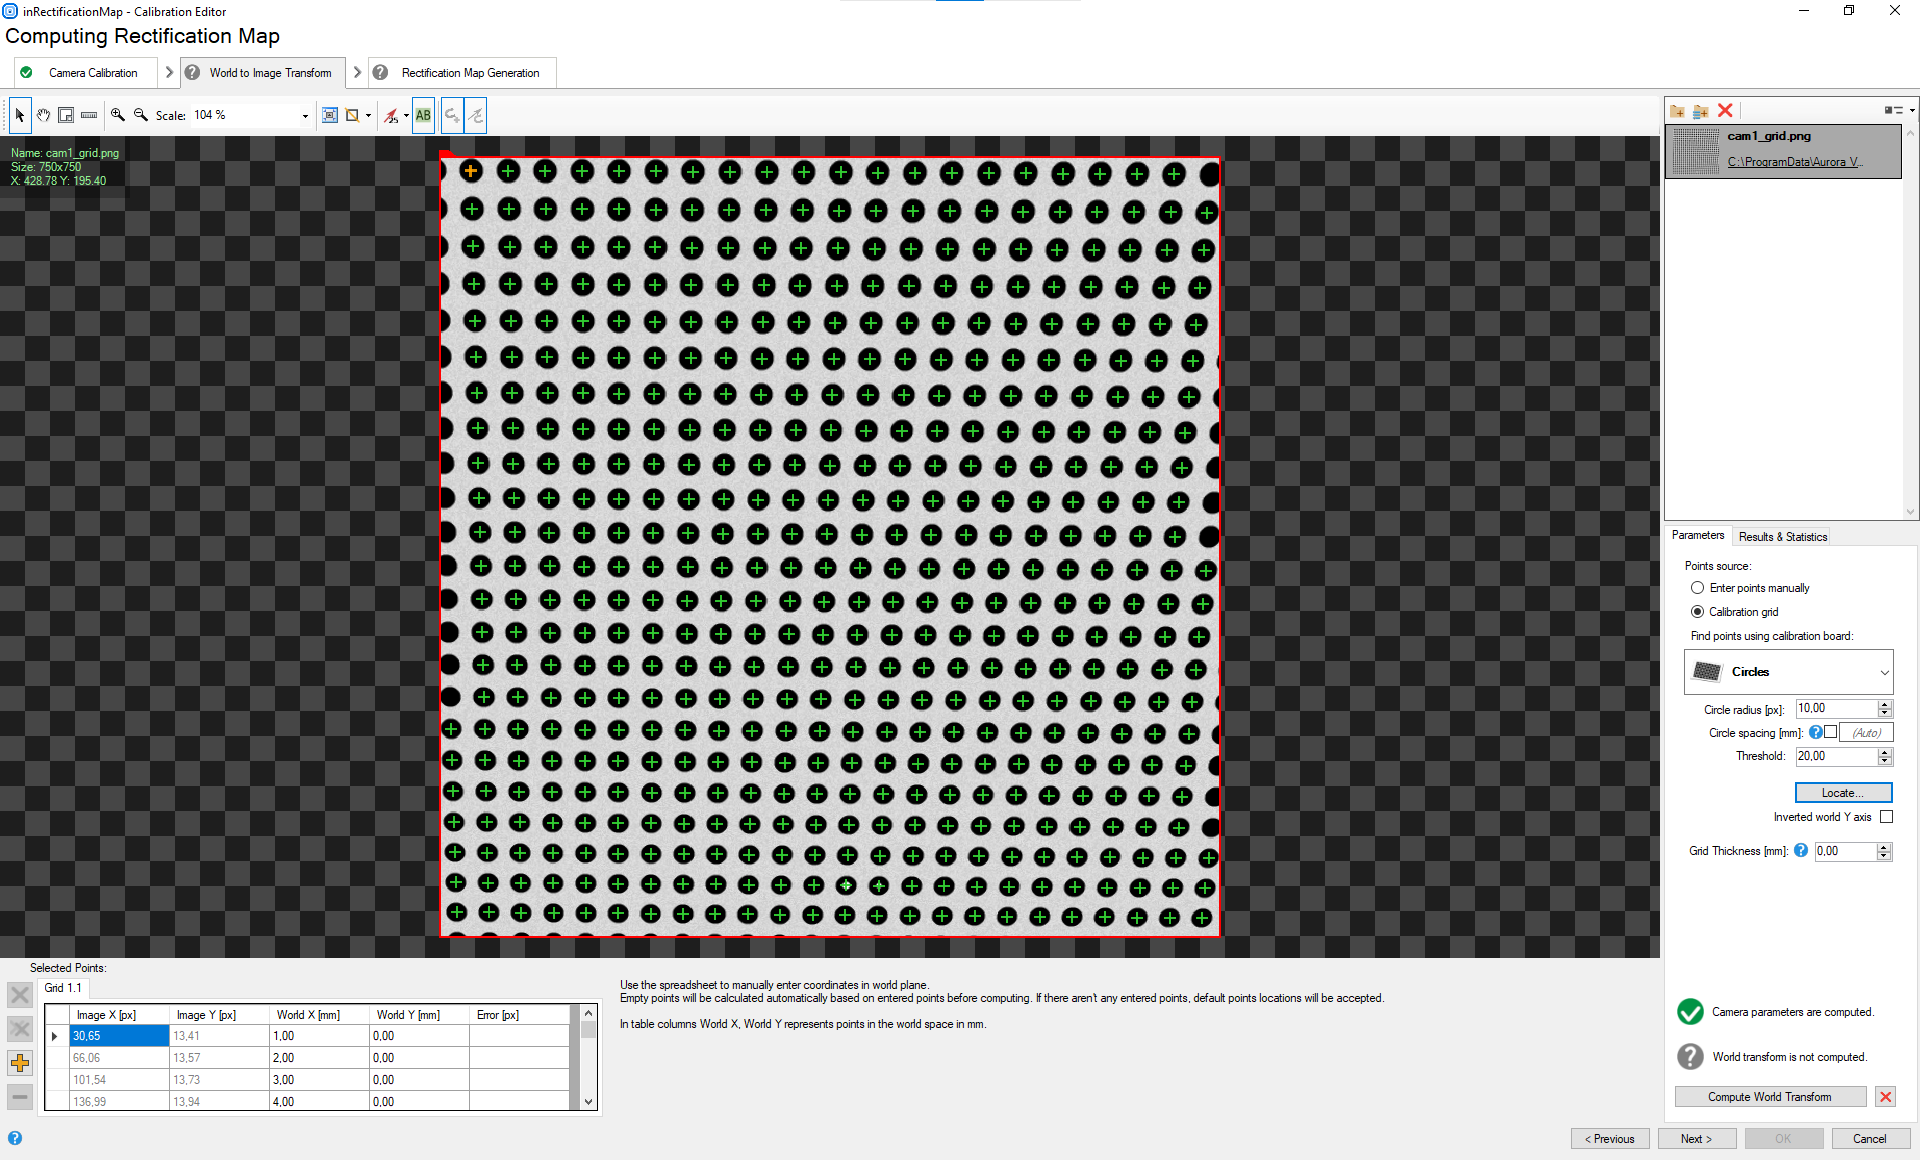The image size is (1920, 1160).
Task: Add a point with orange plus icon
Action: point(19,1063)
